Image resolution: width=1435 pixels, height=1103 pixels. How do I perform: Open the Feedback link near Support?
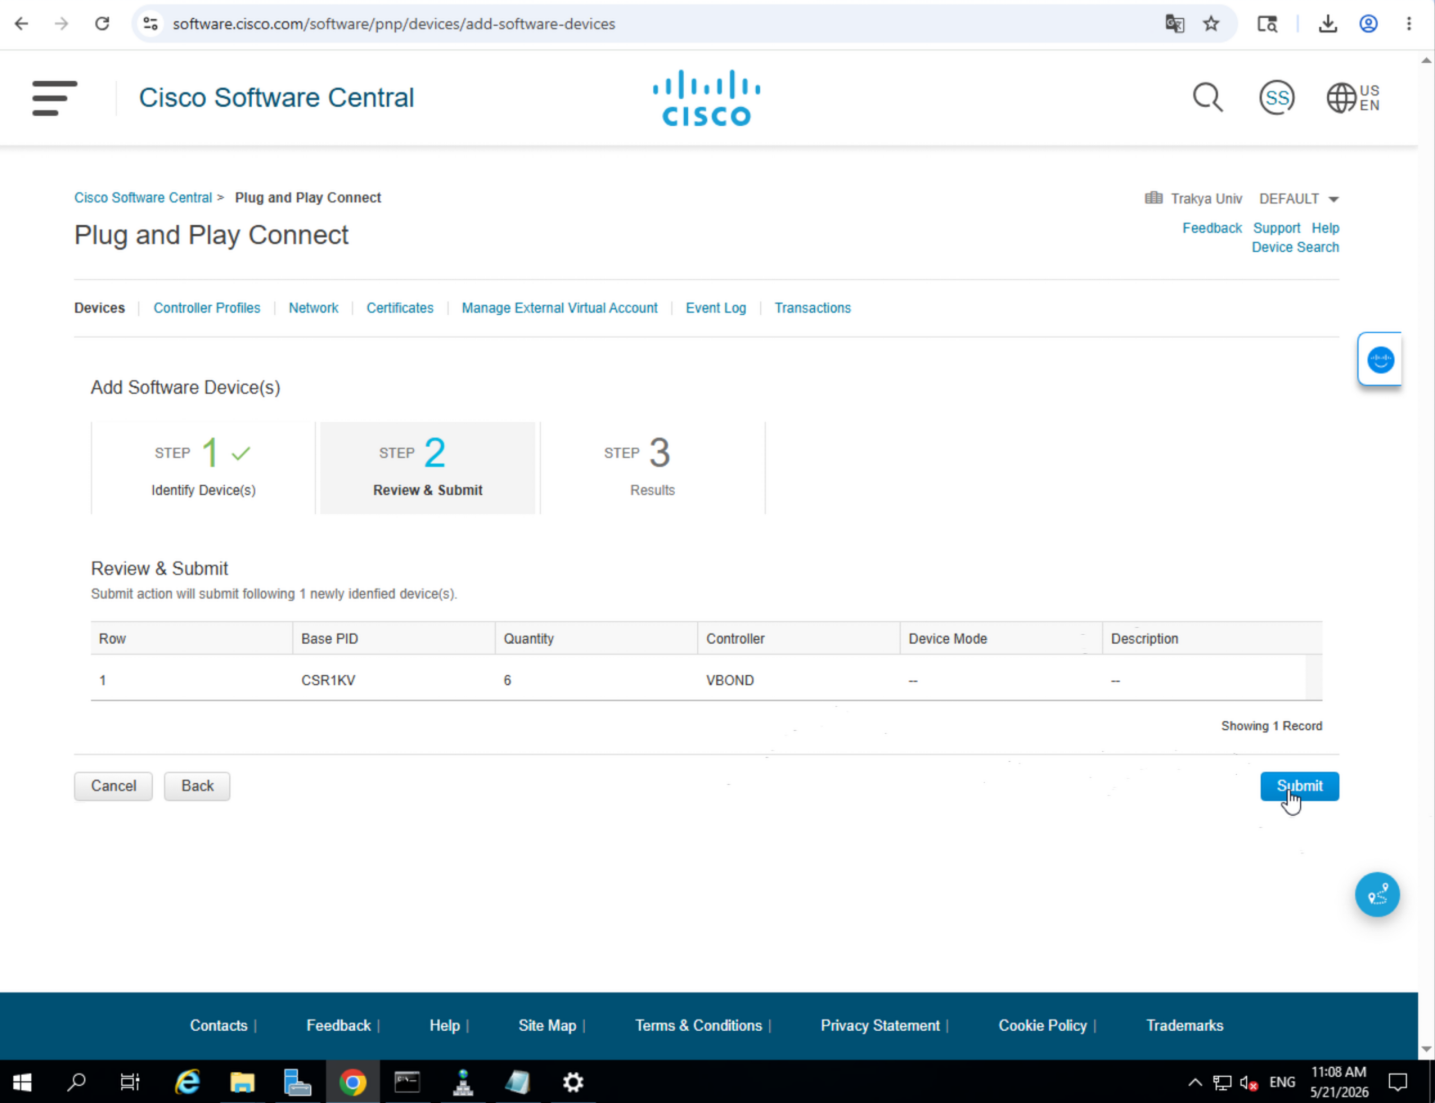[x=1212, y=228]
